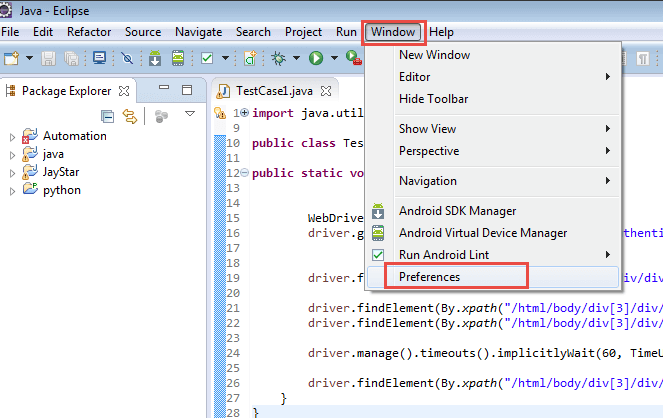Select the Package Explorer tab
This screenshot has width=663, height=418.
point(66,91)
